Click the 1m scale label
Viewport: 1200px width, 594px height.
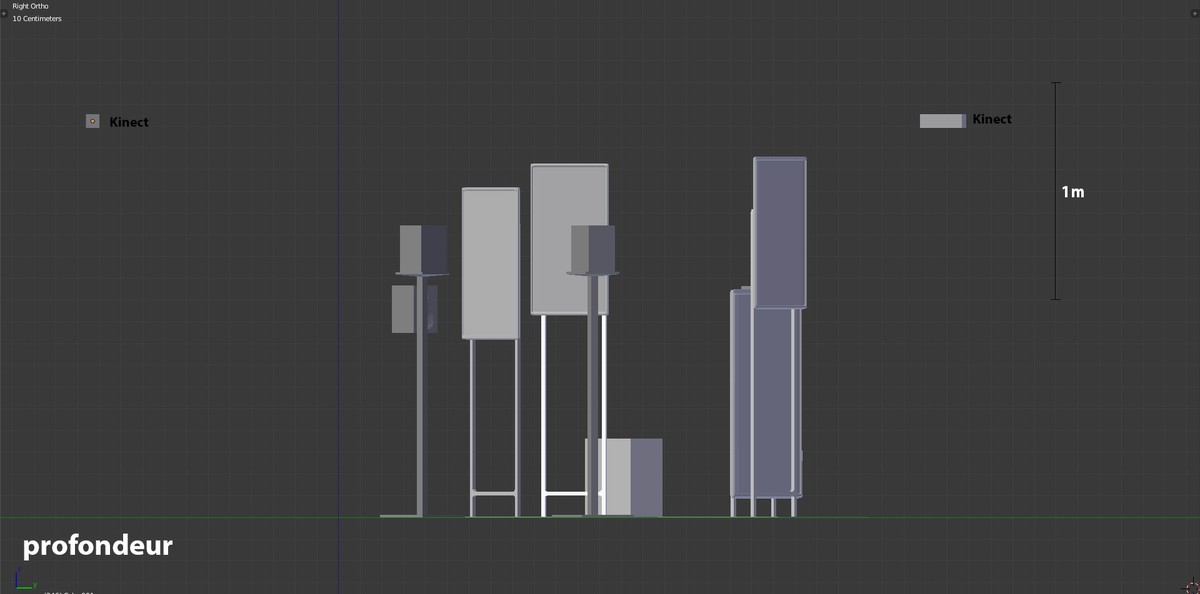coord(1072,192)
